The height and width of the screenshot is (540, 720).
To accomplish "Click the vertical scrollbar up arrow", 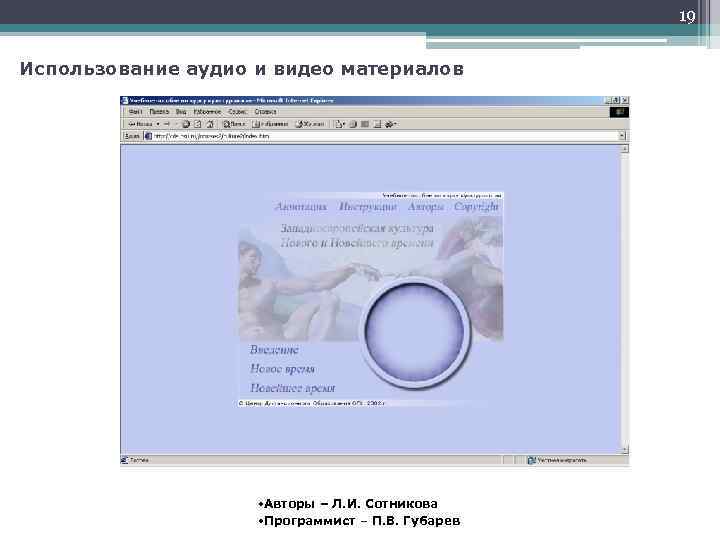I will coord(624,149).
